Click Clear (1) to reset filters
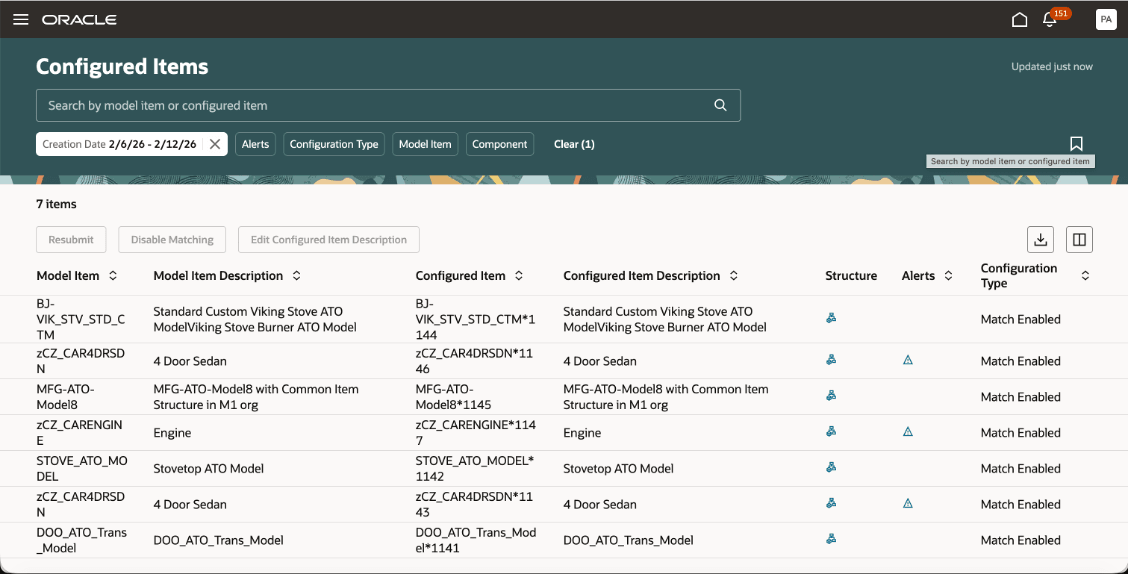The width and height of the screenshot is (1128, 574). point(574,144)
